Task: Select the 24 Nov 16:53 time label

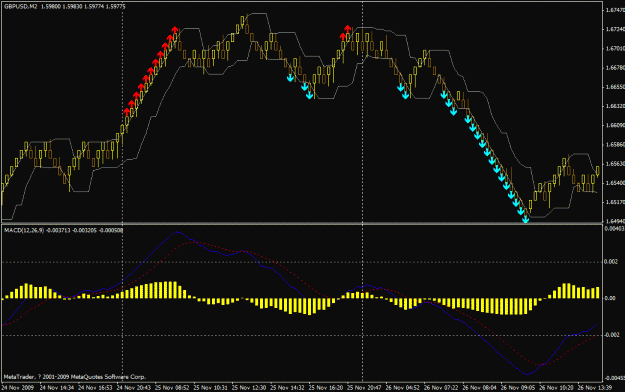Action: [x=95, y=388]
